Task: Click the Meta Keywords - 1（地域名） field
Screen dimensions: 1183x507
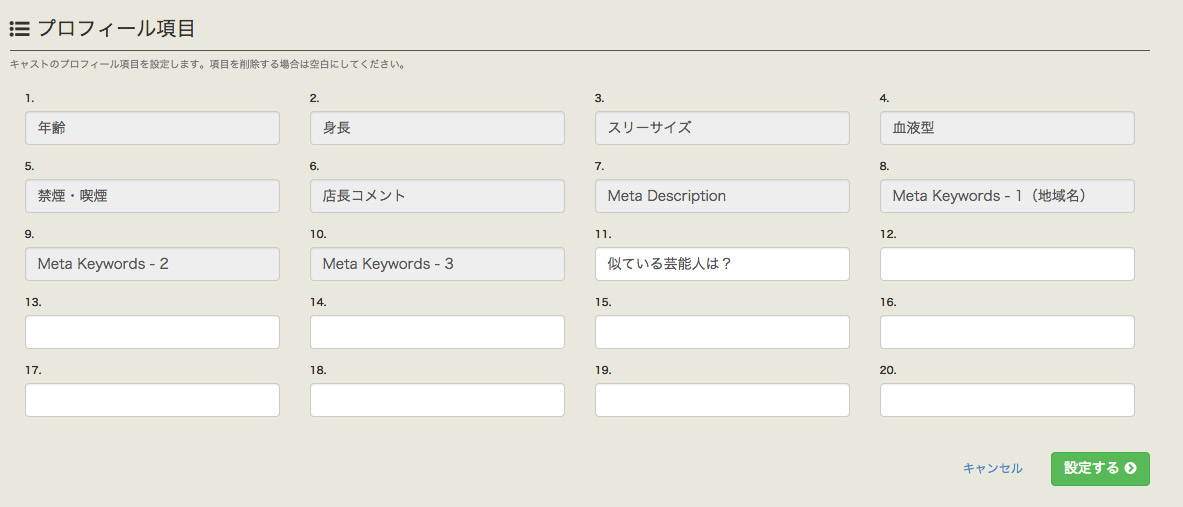Action: (1007, 196)
